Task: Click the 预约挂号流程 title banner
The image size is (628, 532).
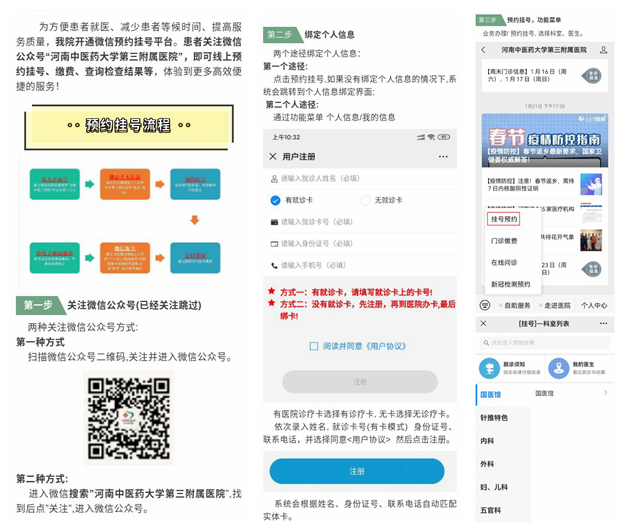Action: click(129, 127)
